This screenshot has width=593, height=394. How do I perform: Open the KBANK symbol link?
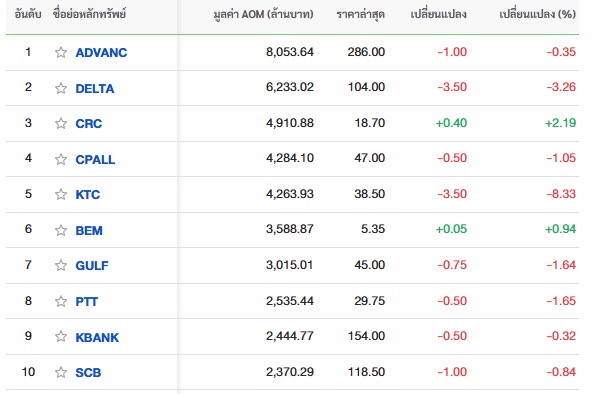click(x=97, y=337)
